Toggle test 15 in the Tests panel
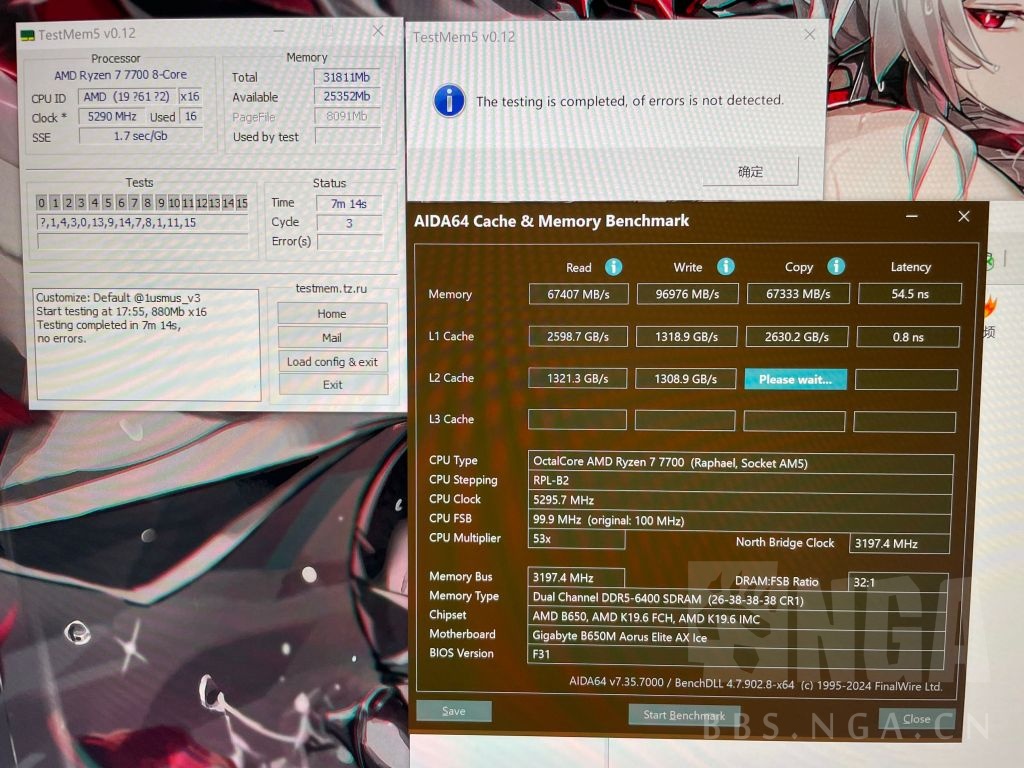 click(x=242, y=203)
